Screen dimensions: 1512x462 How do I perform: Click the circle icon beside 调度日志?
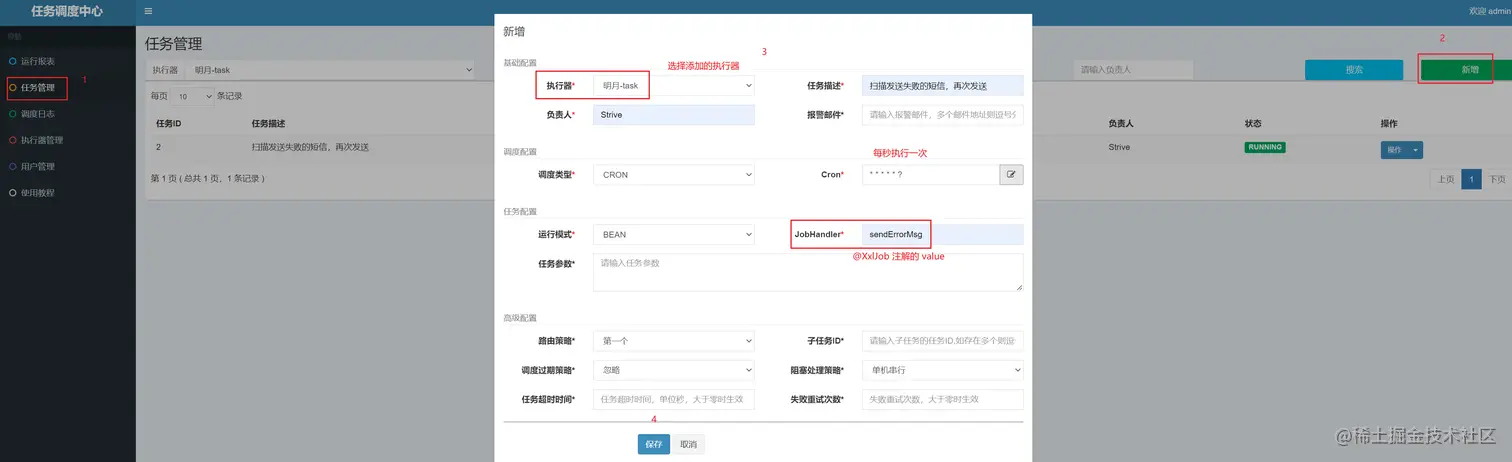point(13,114)
